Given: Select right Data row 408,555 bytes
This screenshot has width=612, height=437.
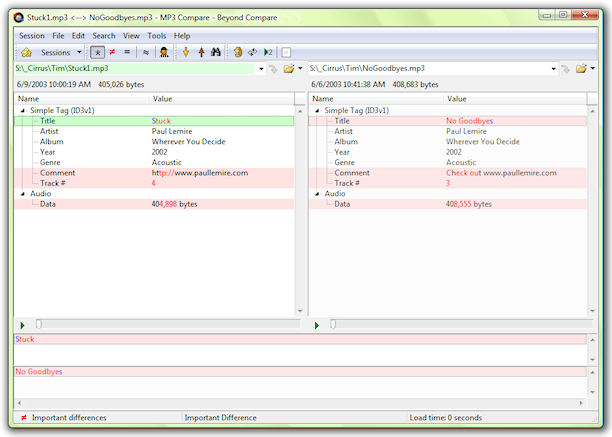Looking at the screenshot, I should click(448, 204).
